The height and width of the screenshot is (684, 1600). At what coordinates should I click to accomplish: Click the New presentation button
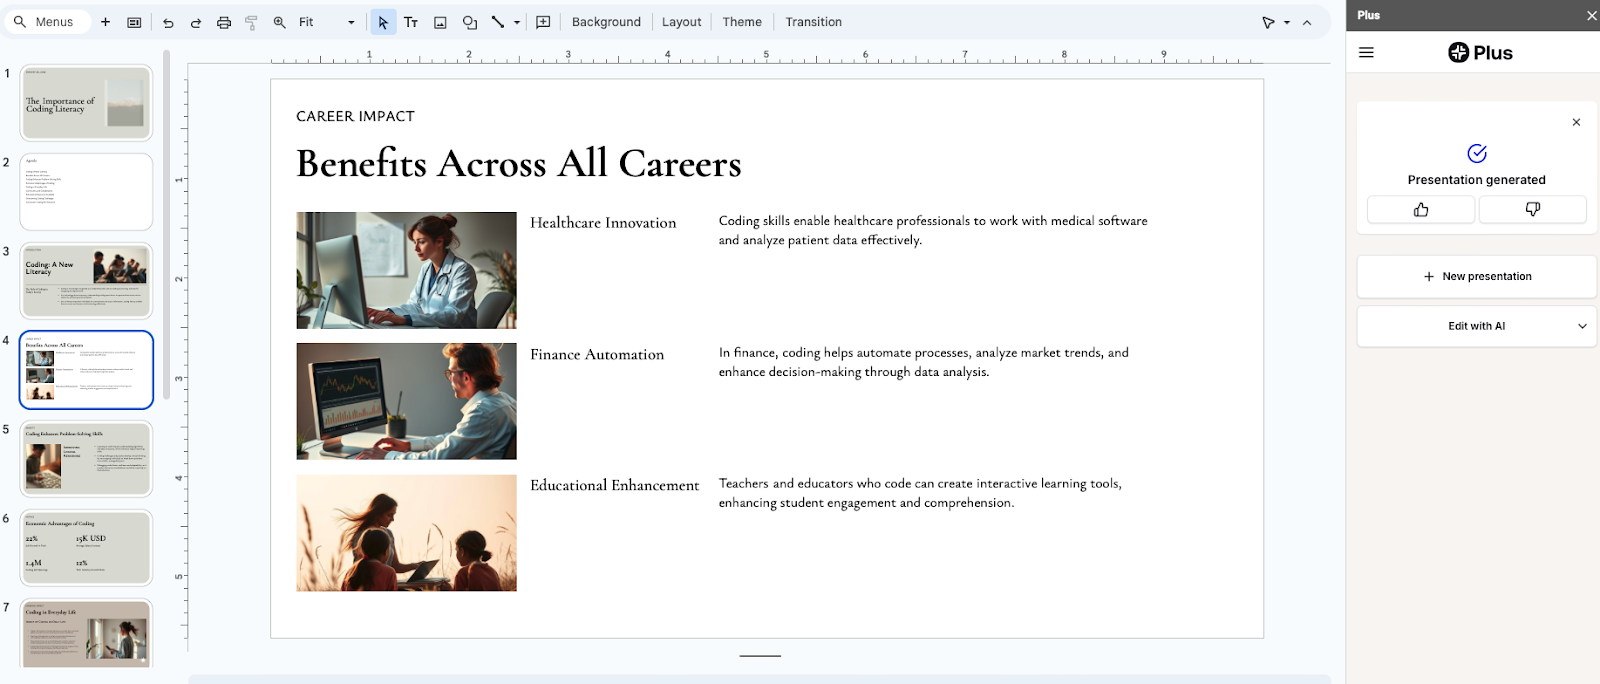pyautogui.click(x=1476, y=277)
